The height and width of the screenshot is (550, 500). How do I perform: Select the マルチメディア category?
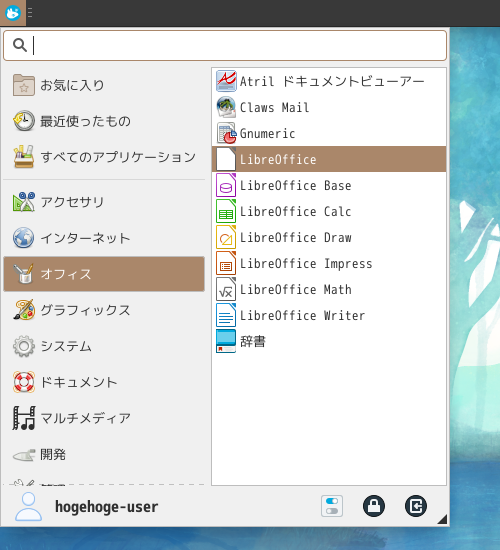point(104,418)
